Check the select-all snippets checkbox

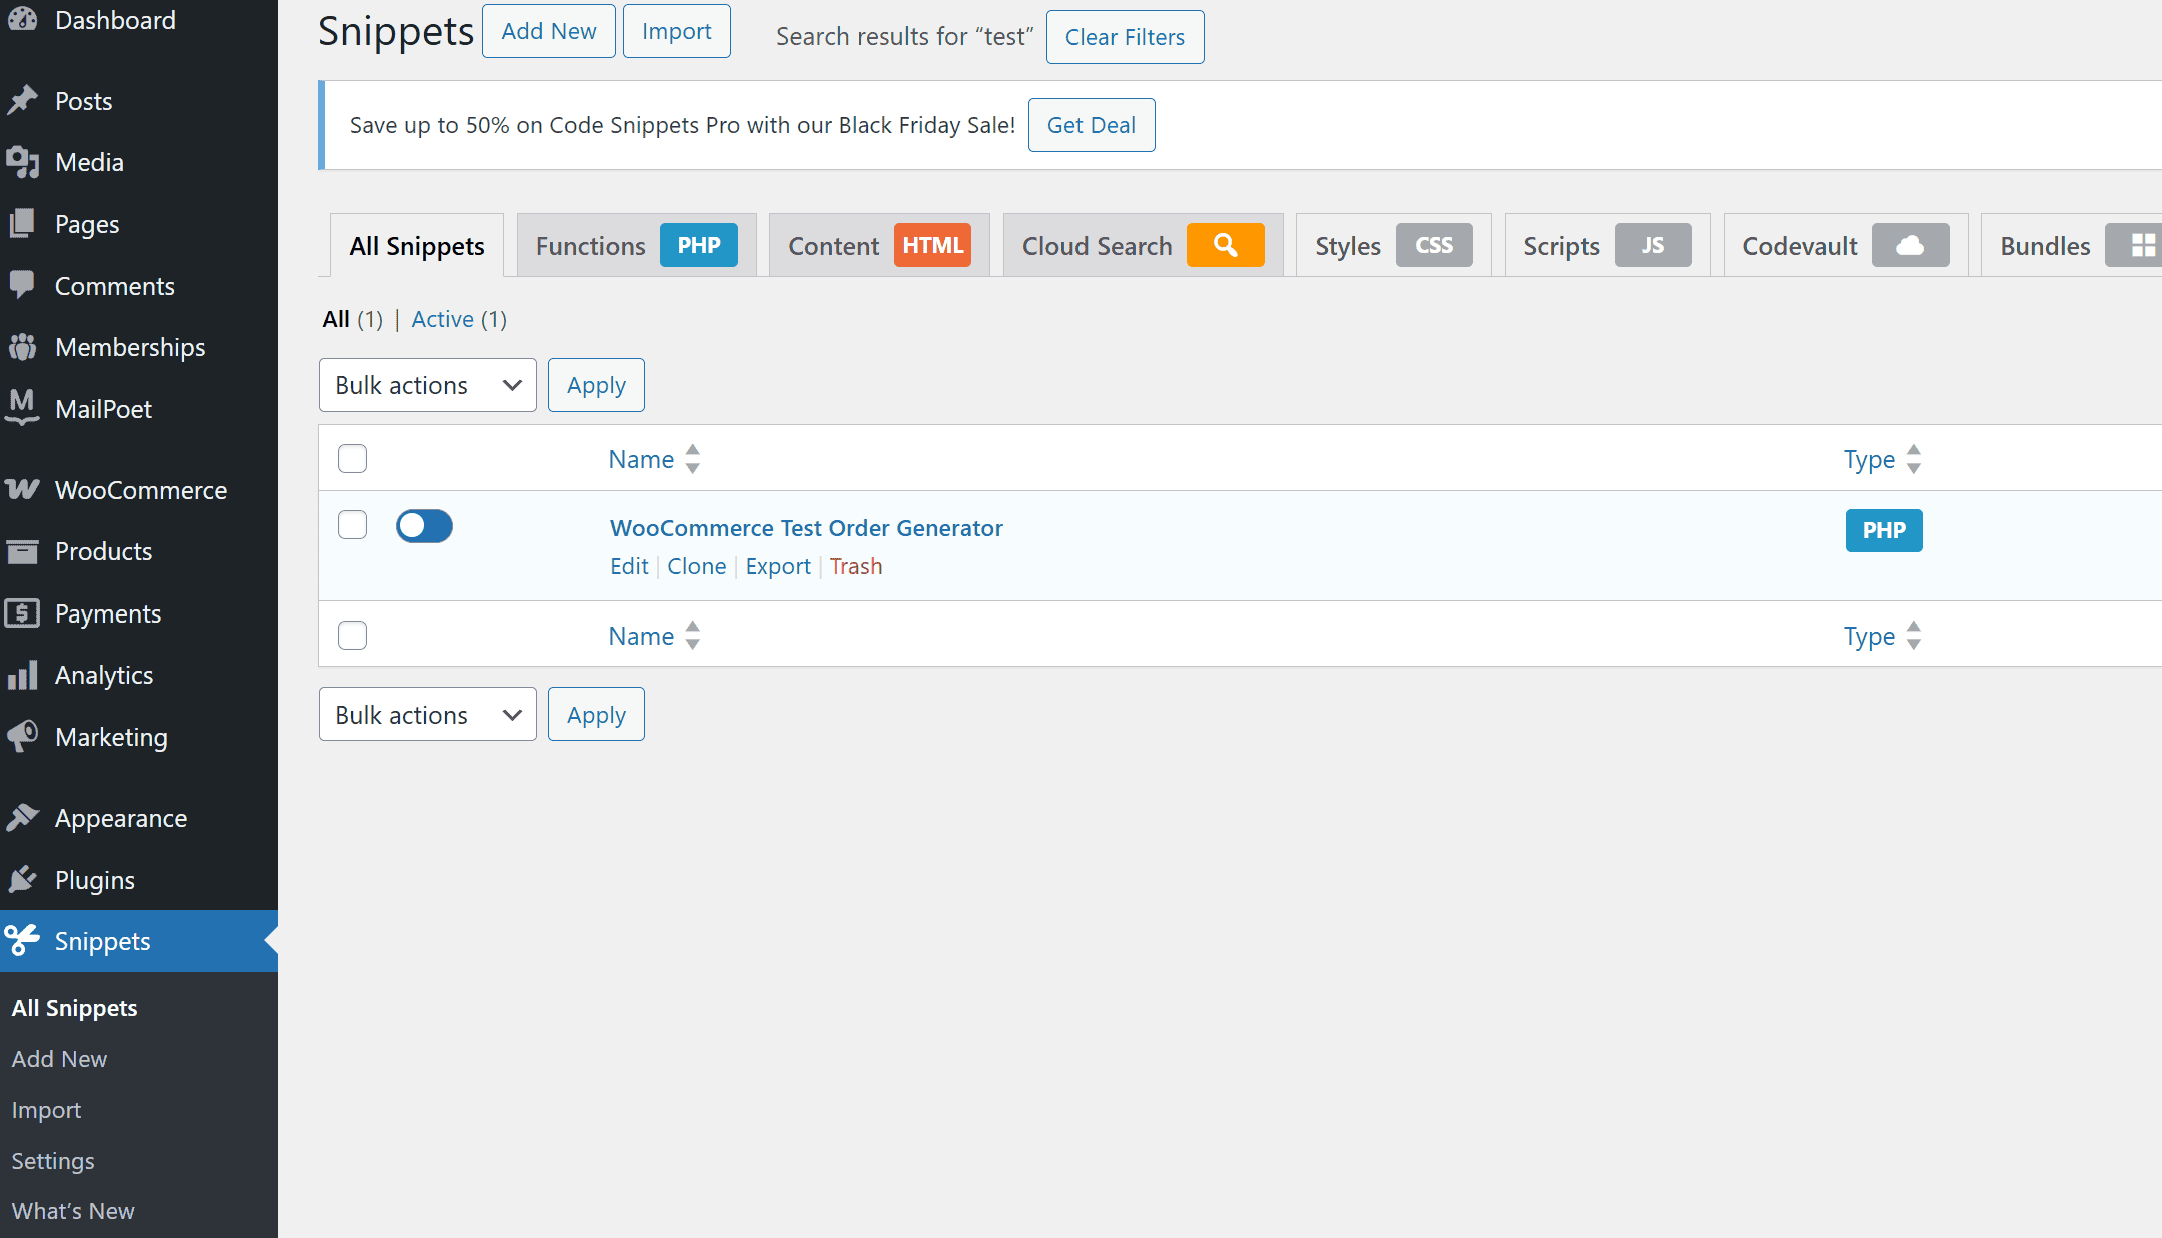click(x=352, y=458)
